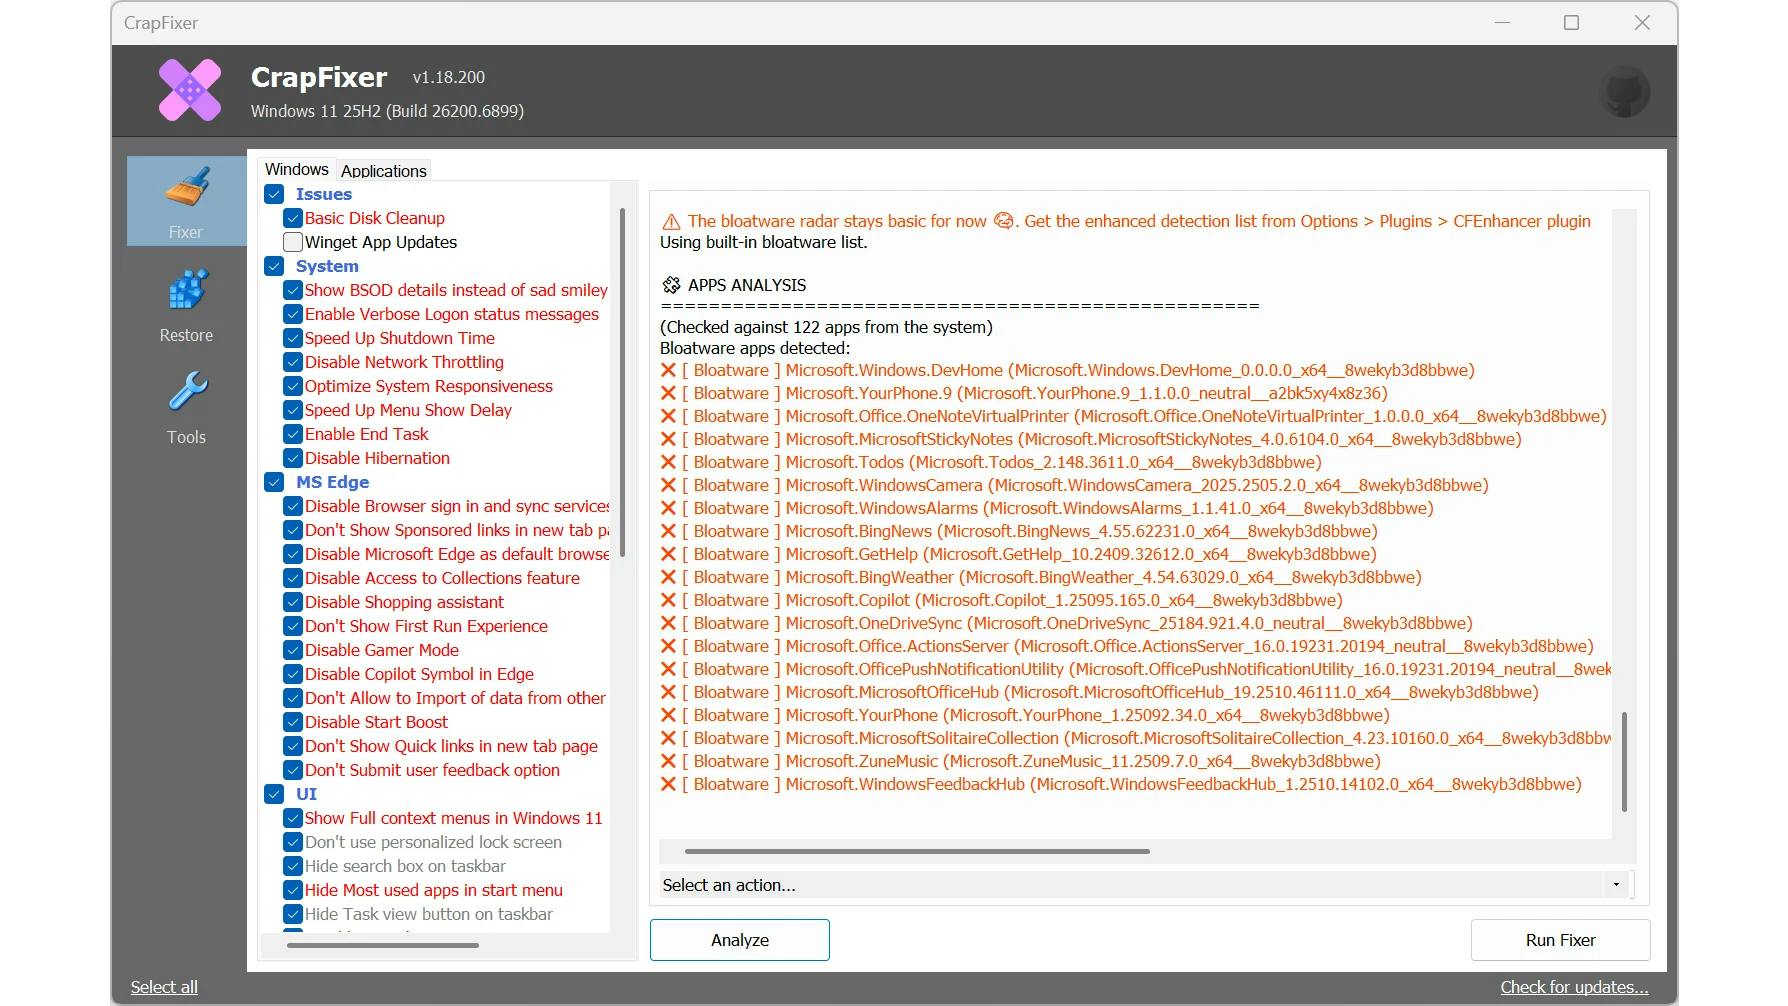
Task: Click the red X beside Microsoft.Office.ActionsServer
Action: pos(668,647)
